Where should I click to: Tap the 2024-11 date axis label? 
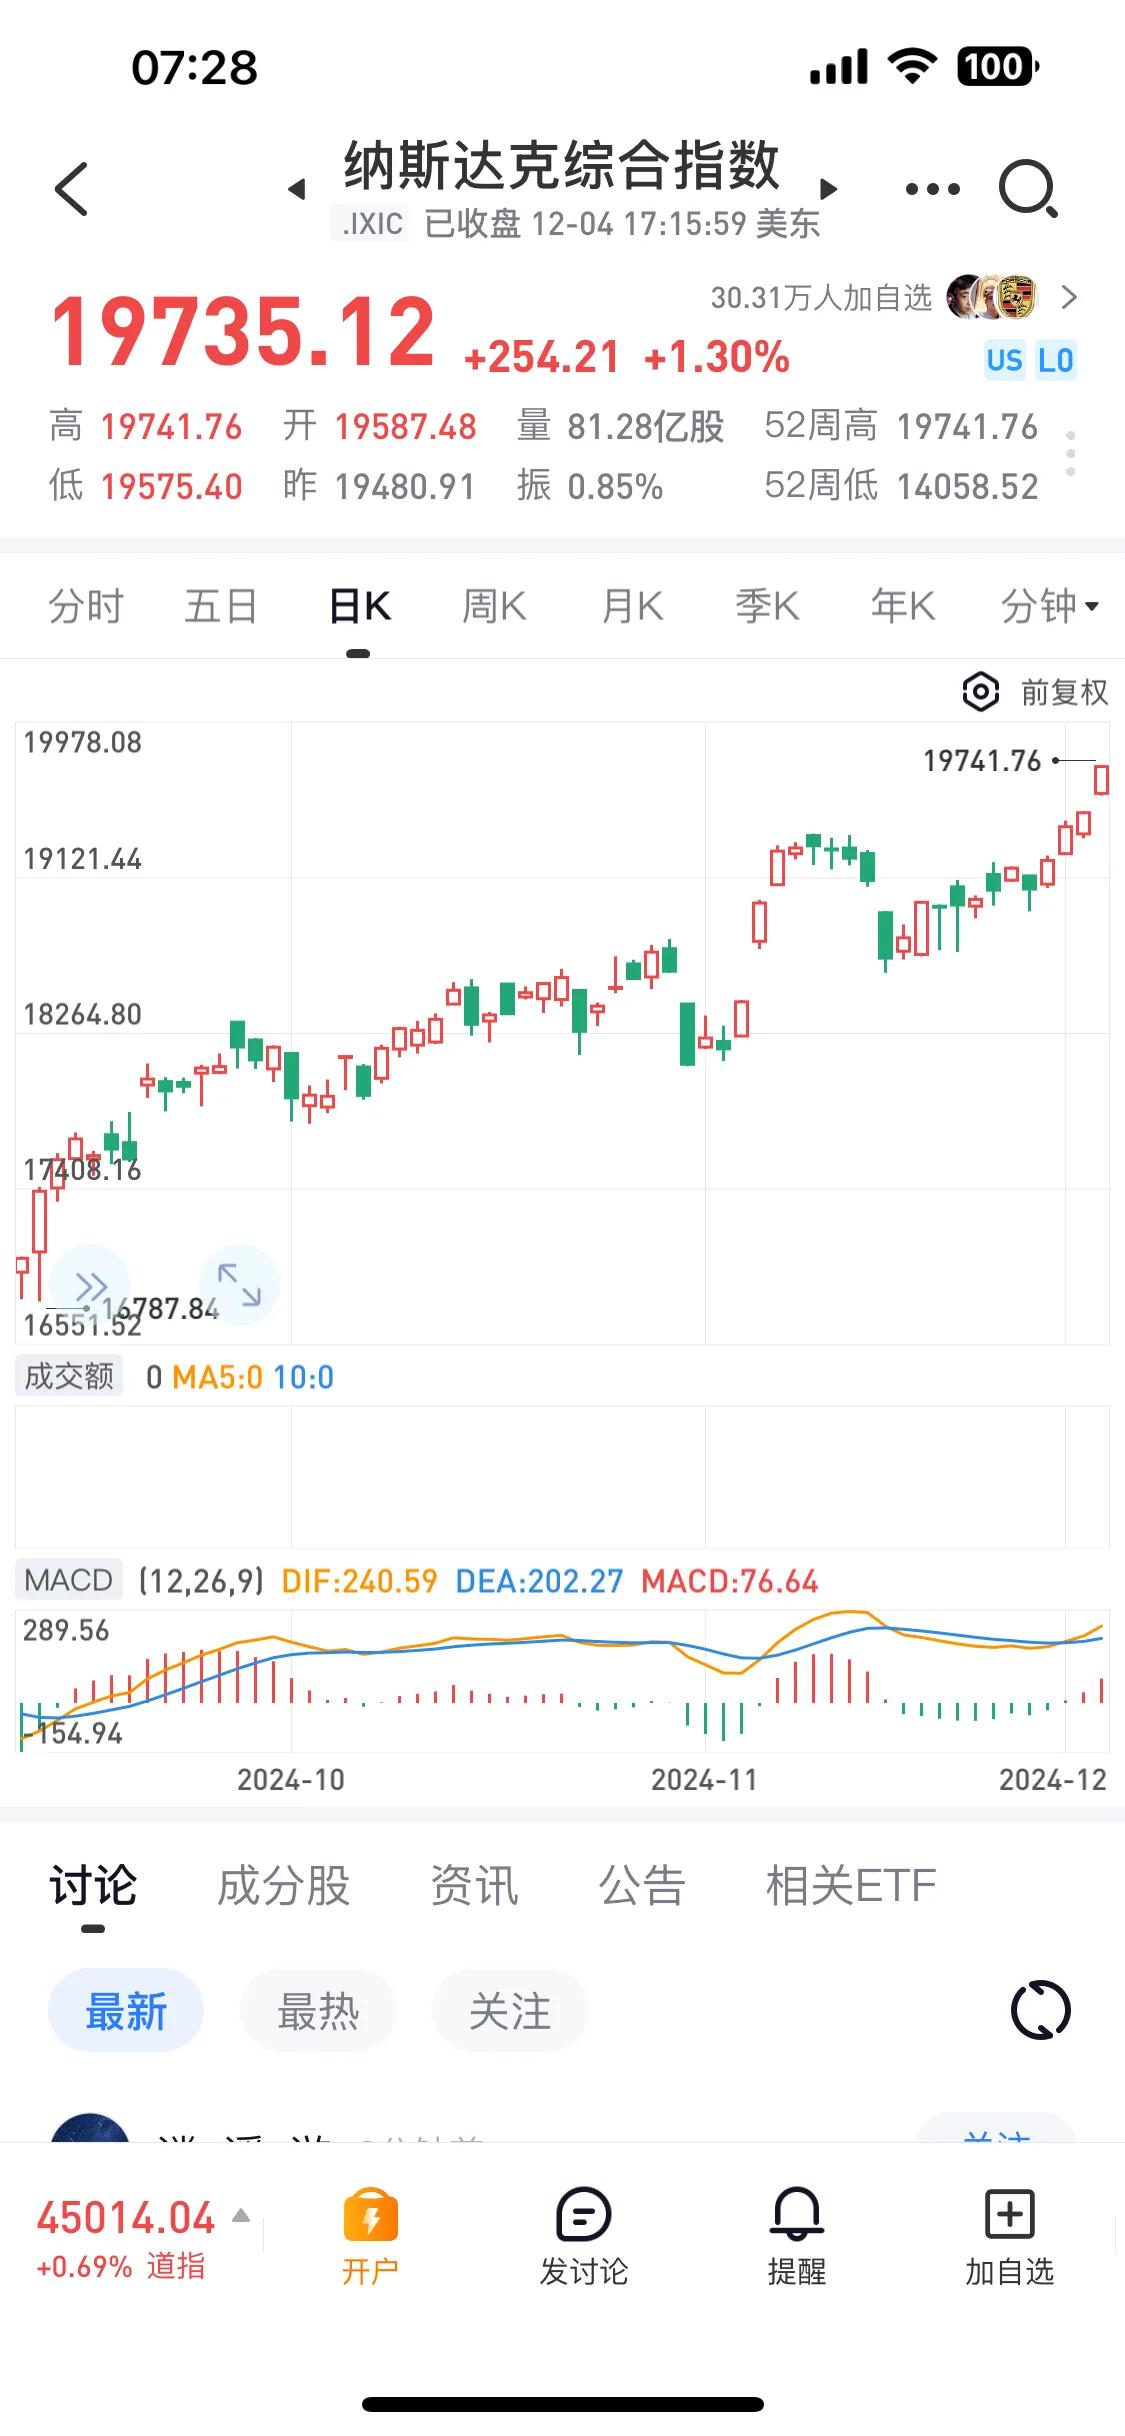704,1779
